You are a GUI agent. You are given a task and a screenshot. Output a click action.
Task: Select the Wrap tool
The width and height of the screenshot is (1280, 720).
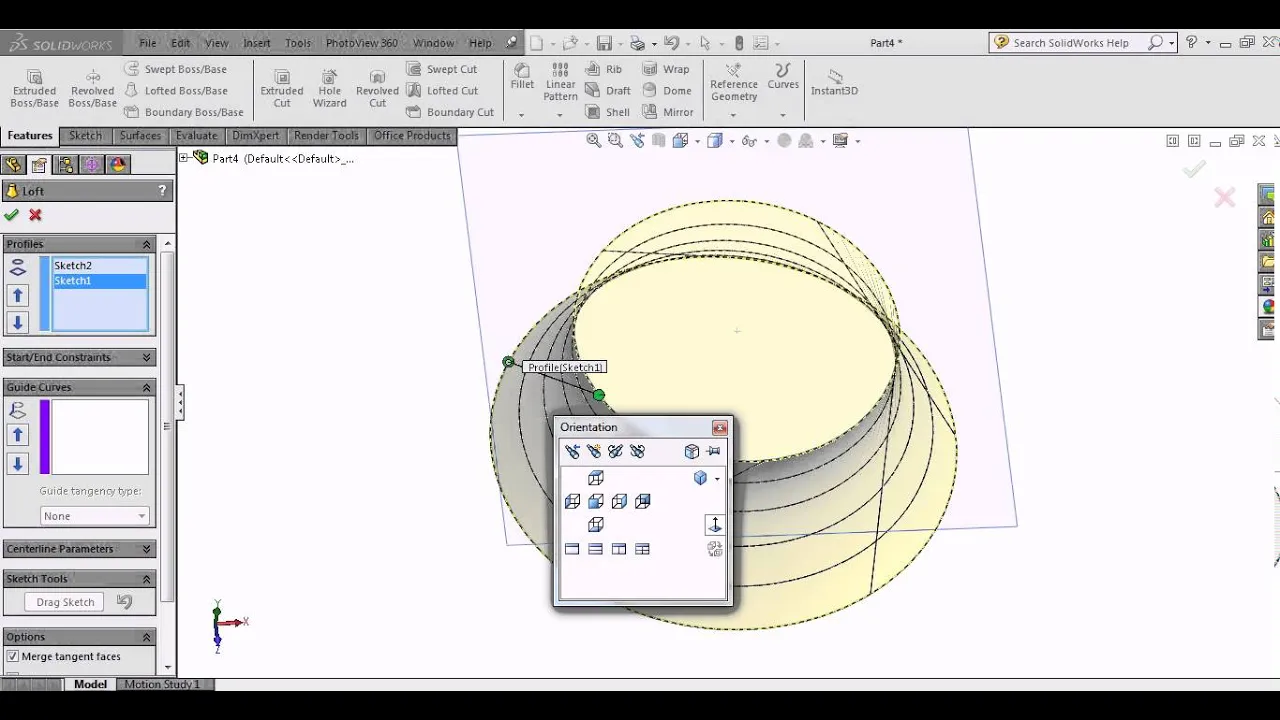pyautogui.click(x=666, y=69)
